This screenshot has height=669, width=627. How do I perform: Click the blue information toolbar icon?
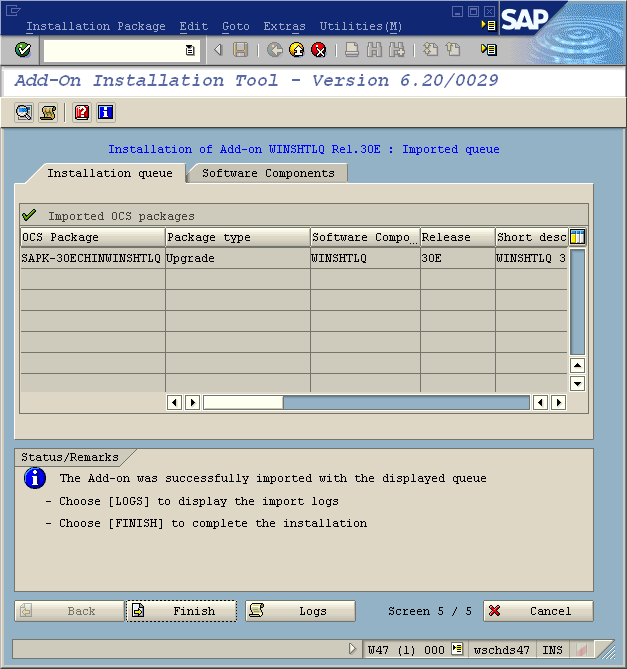coord(105,113)
